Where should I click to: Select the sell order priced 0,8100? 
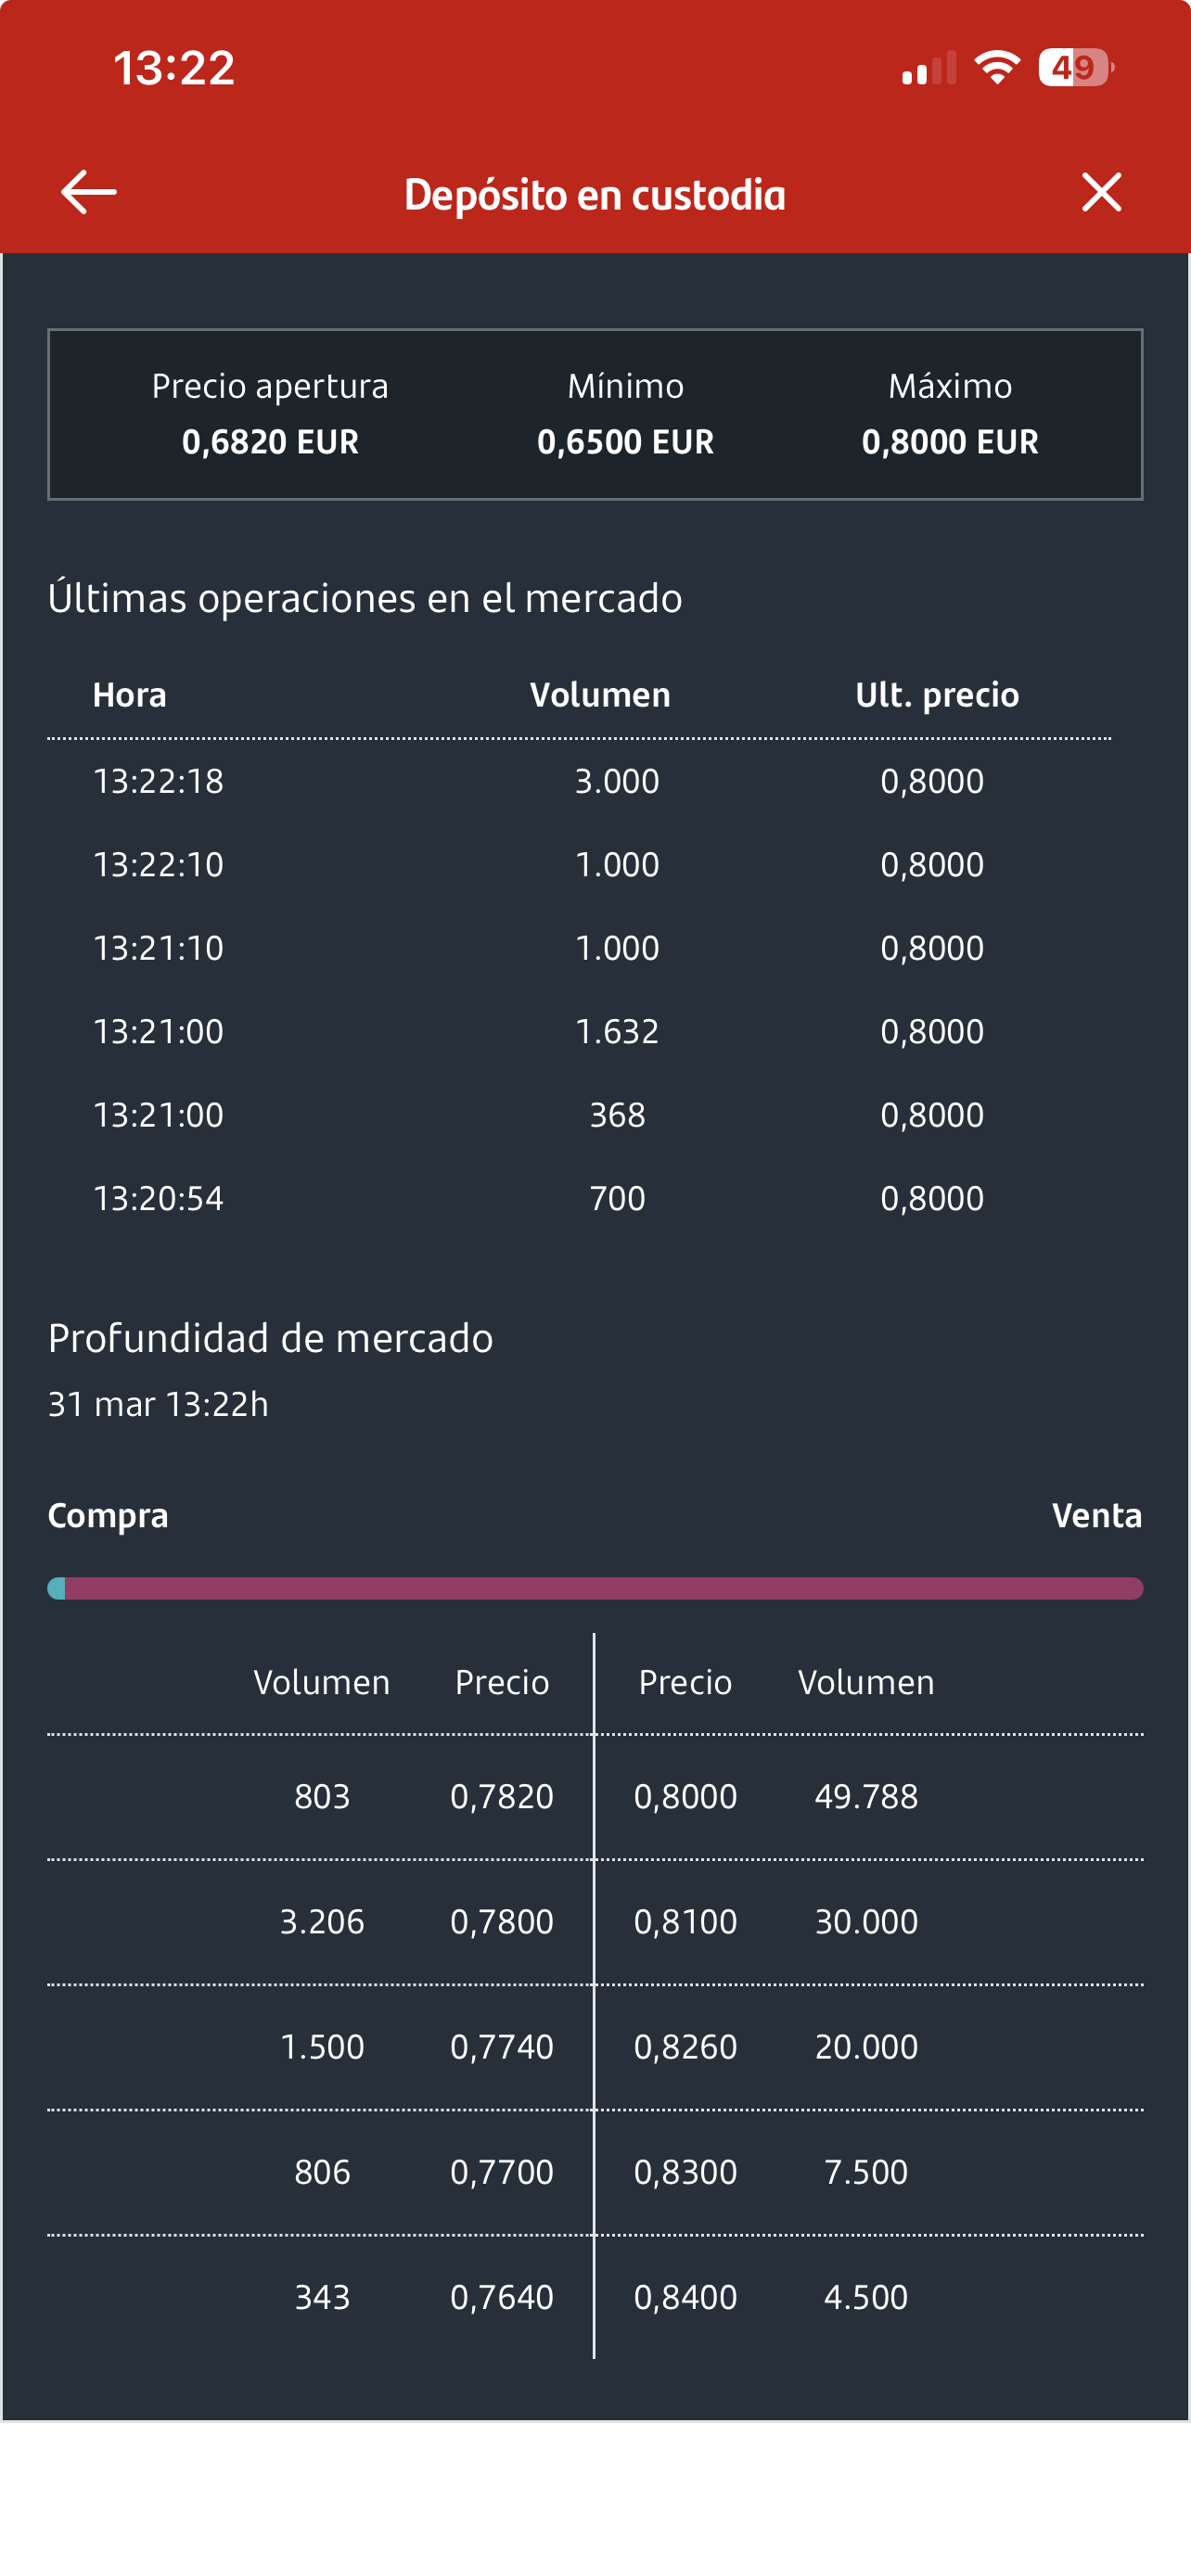tap(685, 1921)
